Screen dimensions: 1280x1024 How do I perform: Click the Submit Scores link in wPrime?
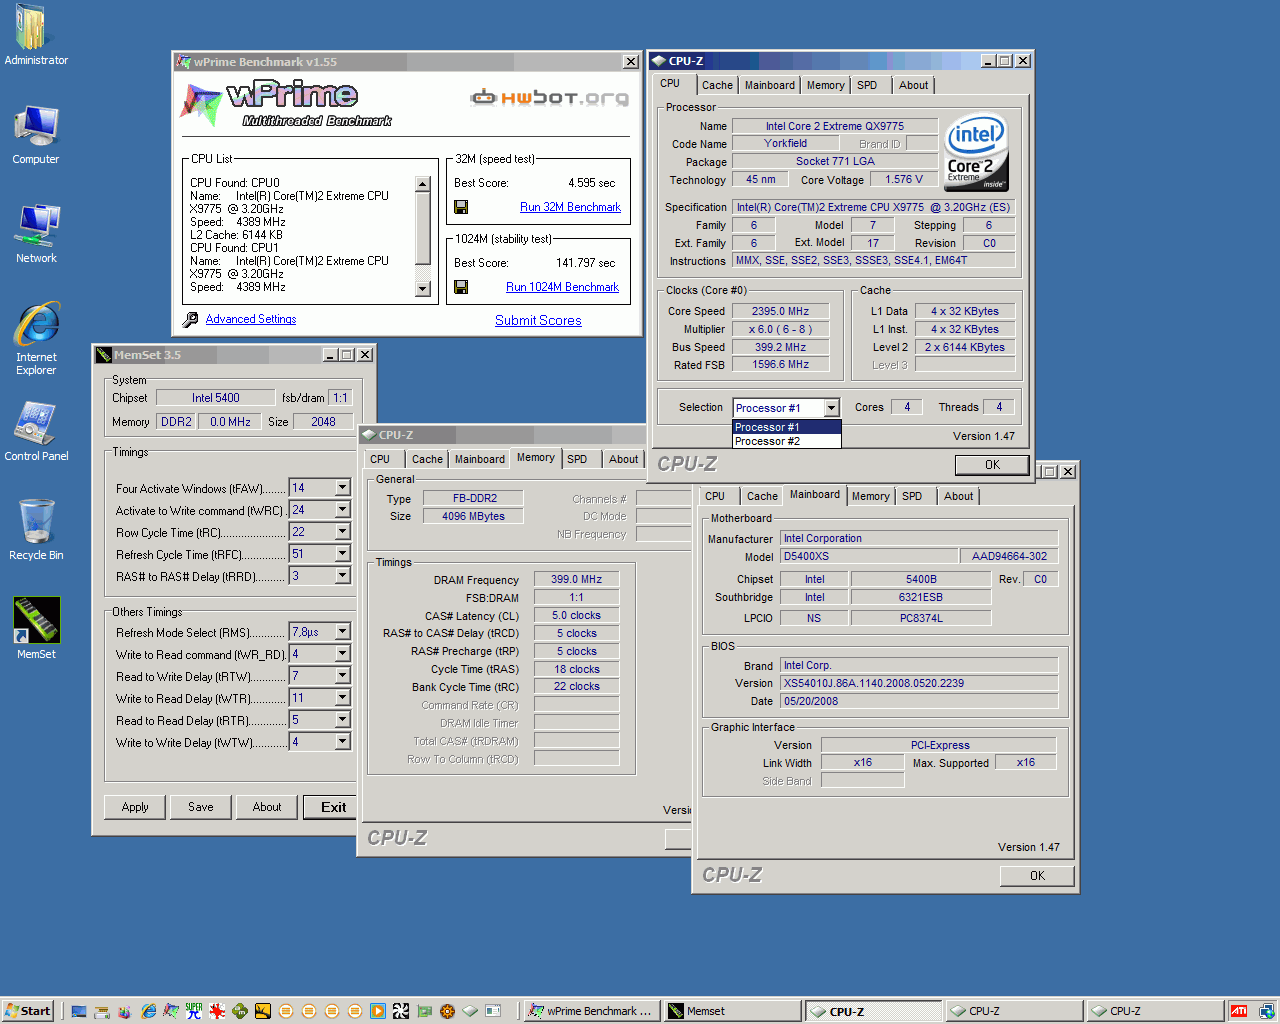538,321
